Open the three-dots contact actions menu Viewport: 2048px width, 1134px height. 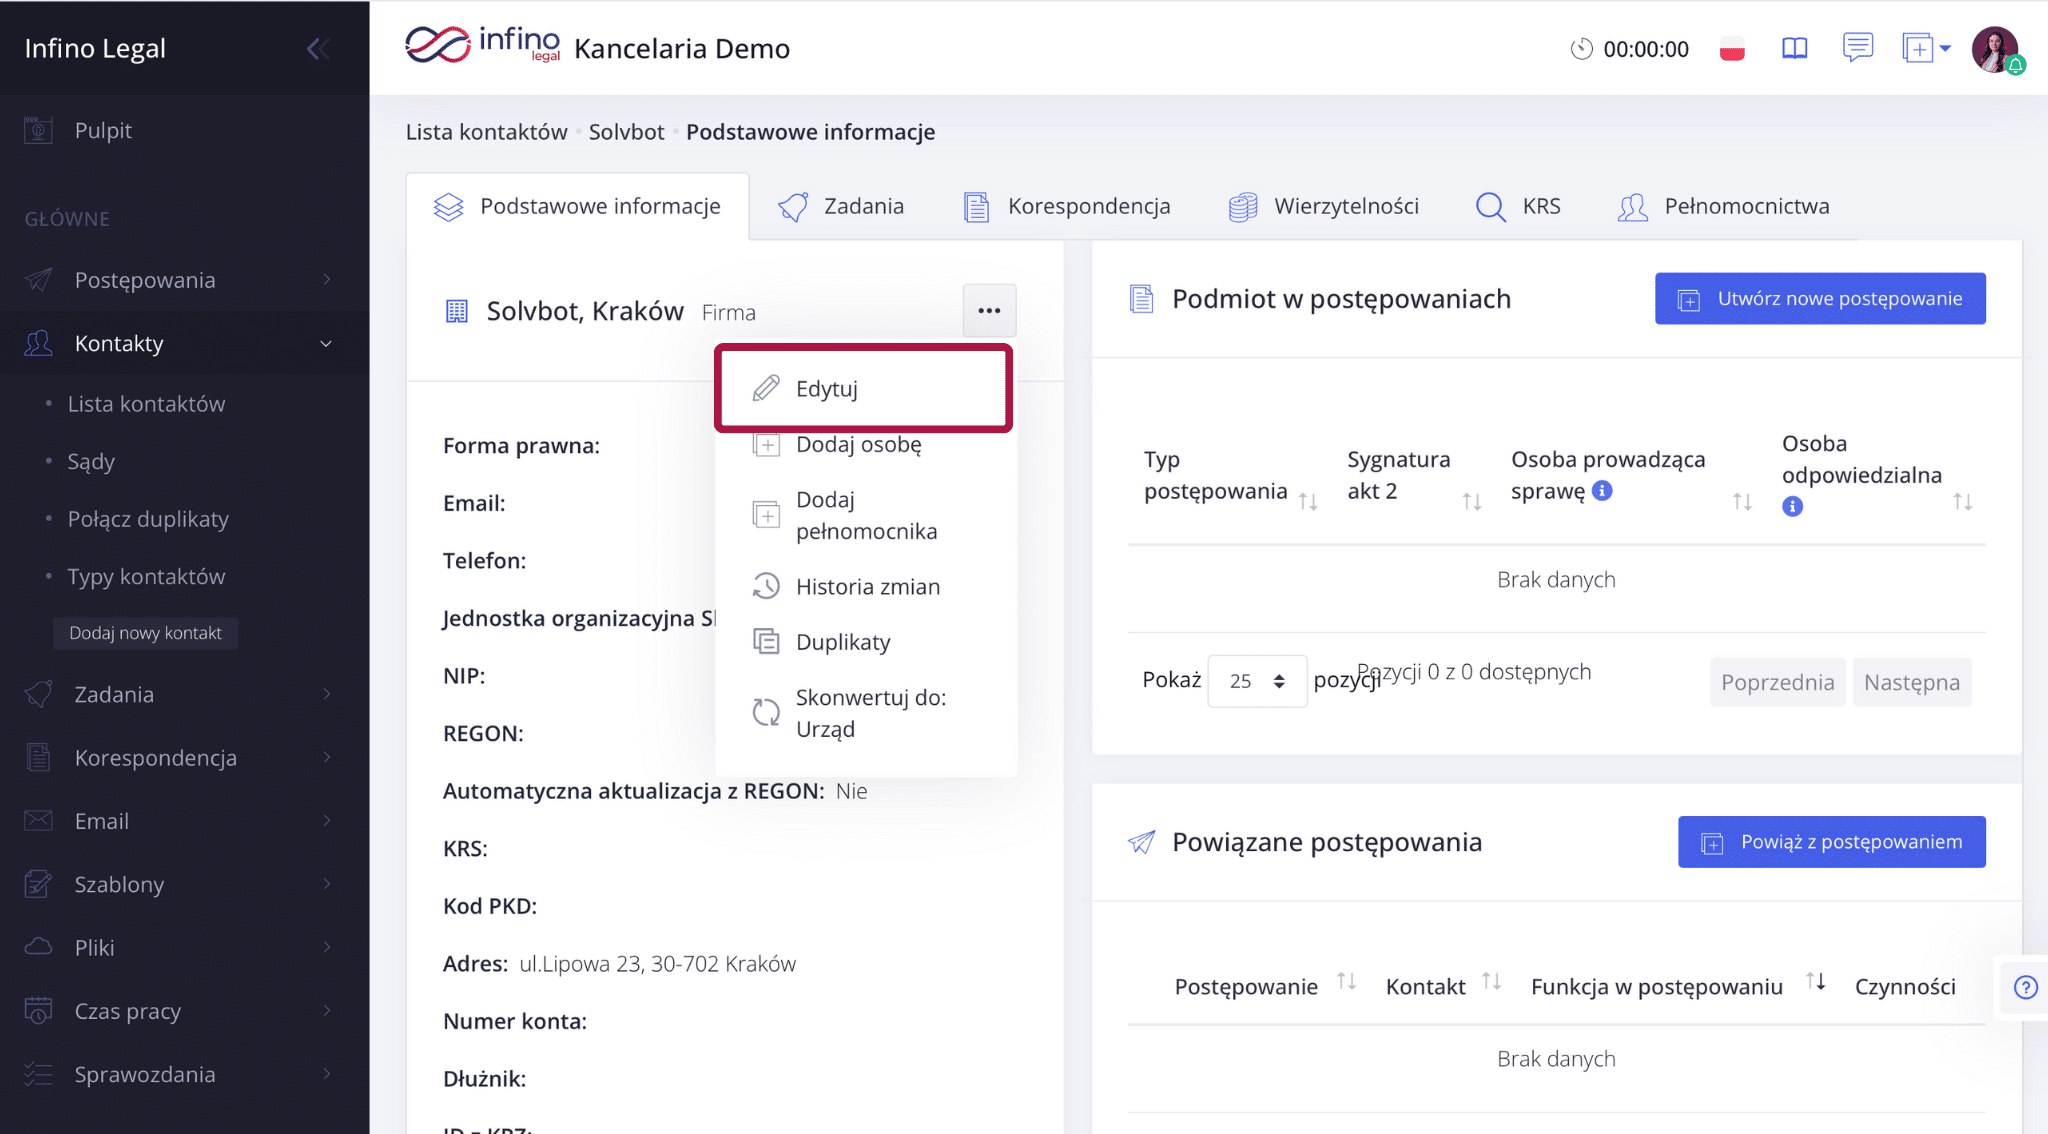pyautogui.click(x=989, y=311)
